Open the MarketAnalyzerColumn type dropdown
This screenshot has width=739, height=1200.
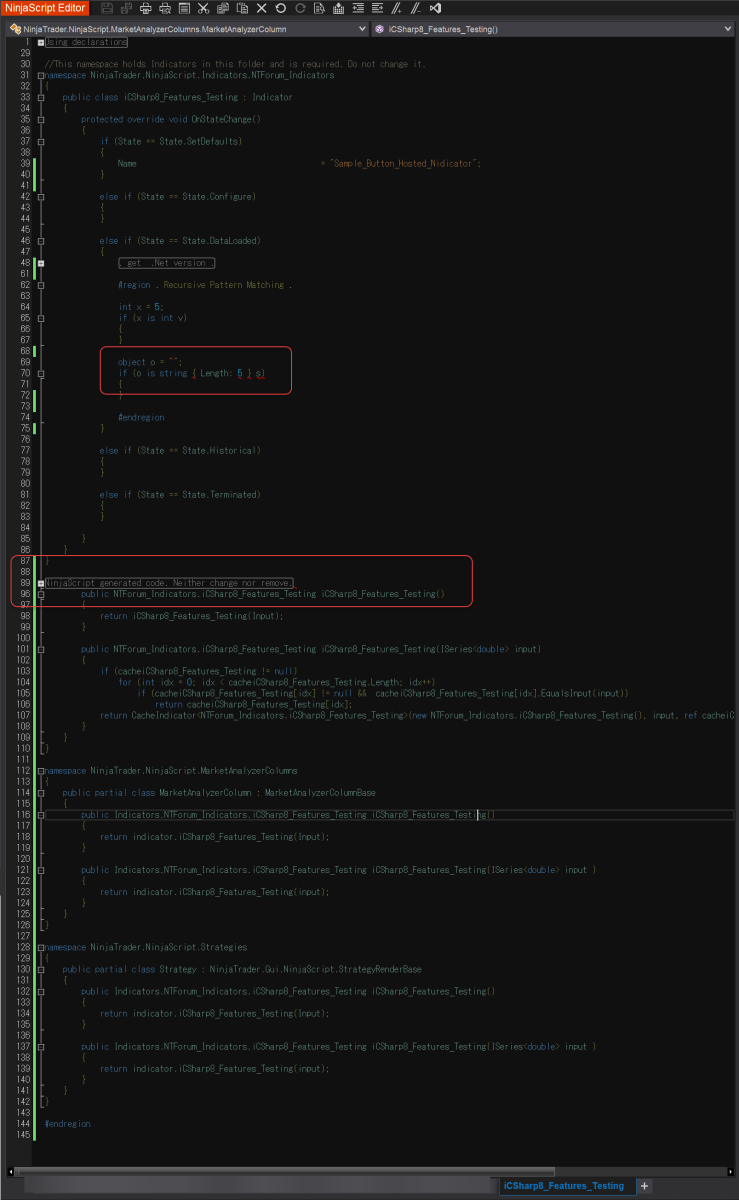(x=362, y=29)
